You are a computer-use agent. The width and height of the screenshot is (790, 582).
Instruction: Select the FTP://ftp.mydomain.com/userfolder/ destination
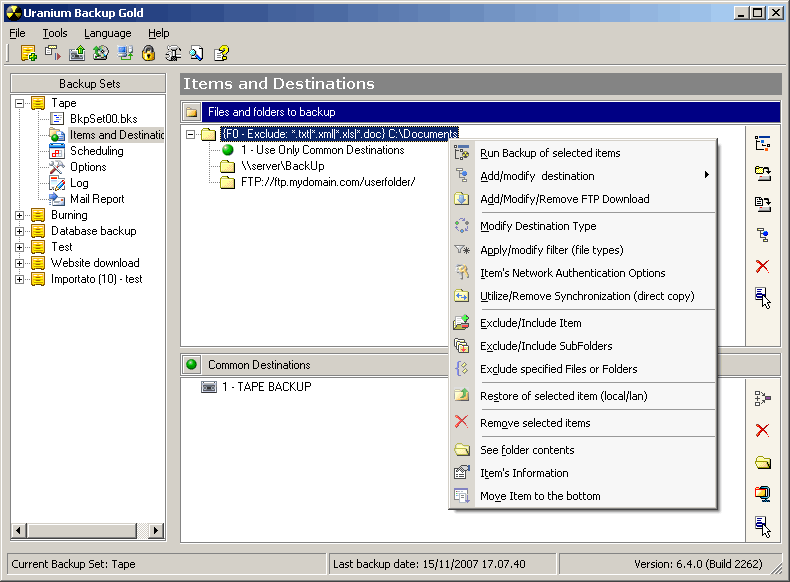tap(328, 182)
